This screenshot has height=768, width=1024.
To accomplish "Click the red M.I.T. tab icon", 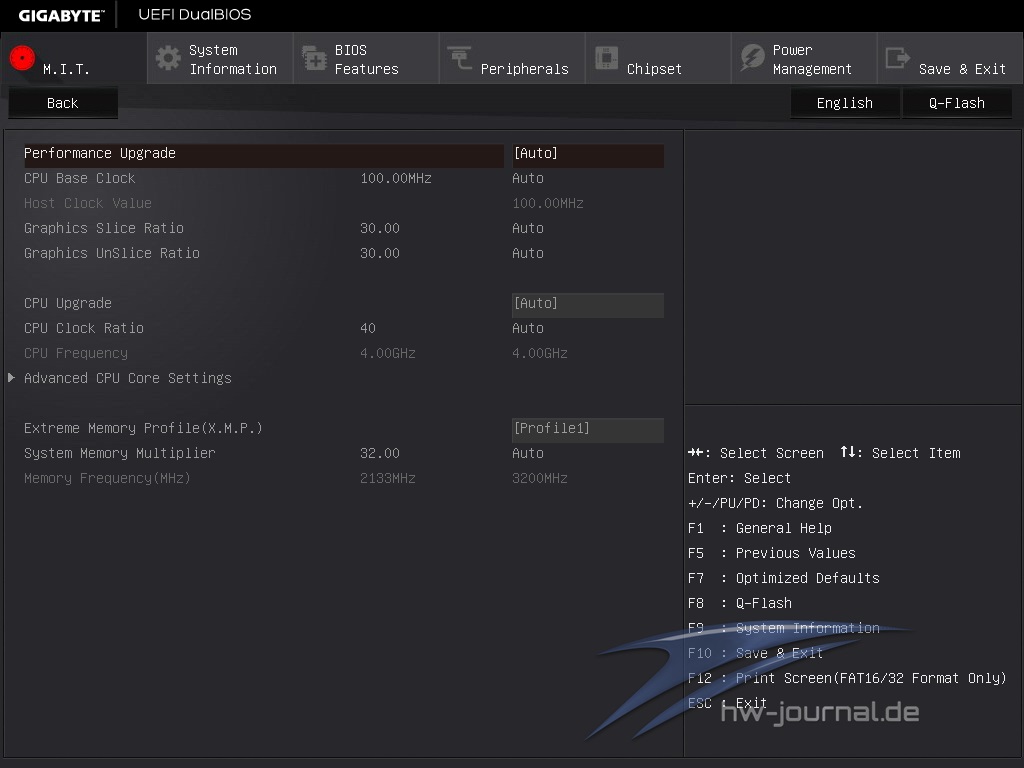I will pyautogui.click(x=22, y=57).
